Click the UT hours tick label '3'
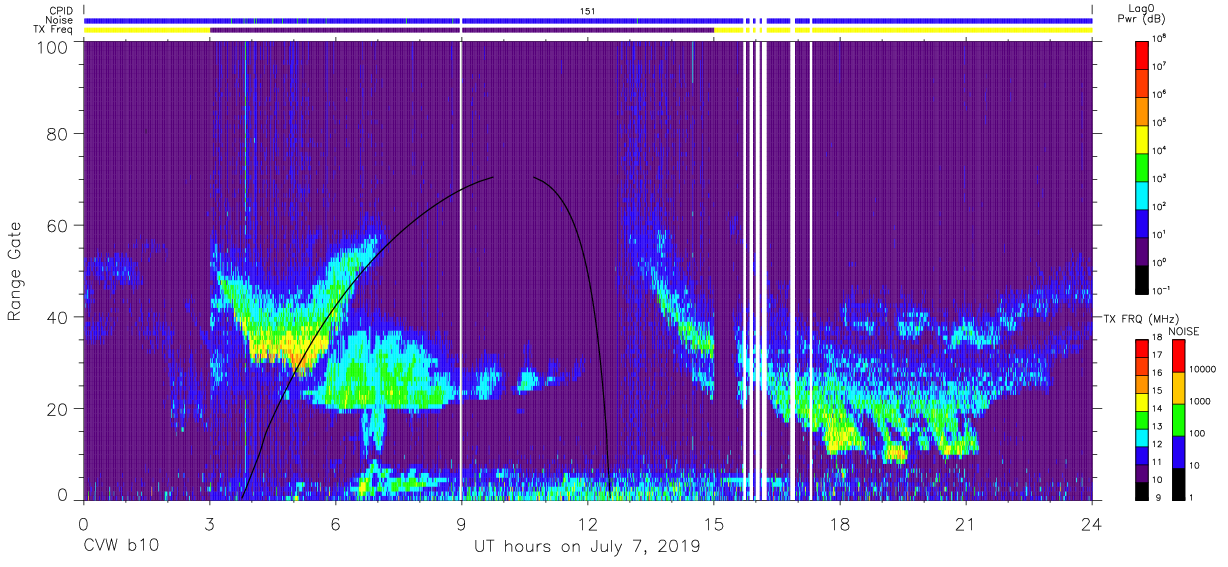 [x=210, y=524]
